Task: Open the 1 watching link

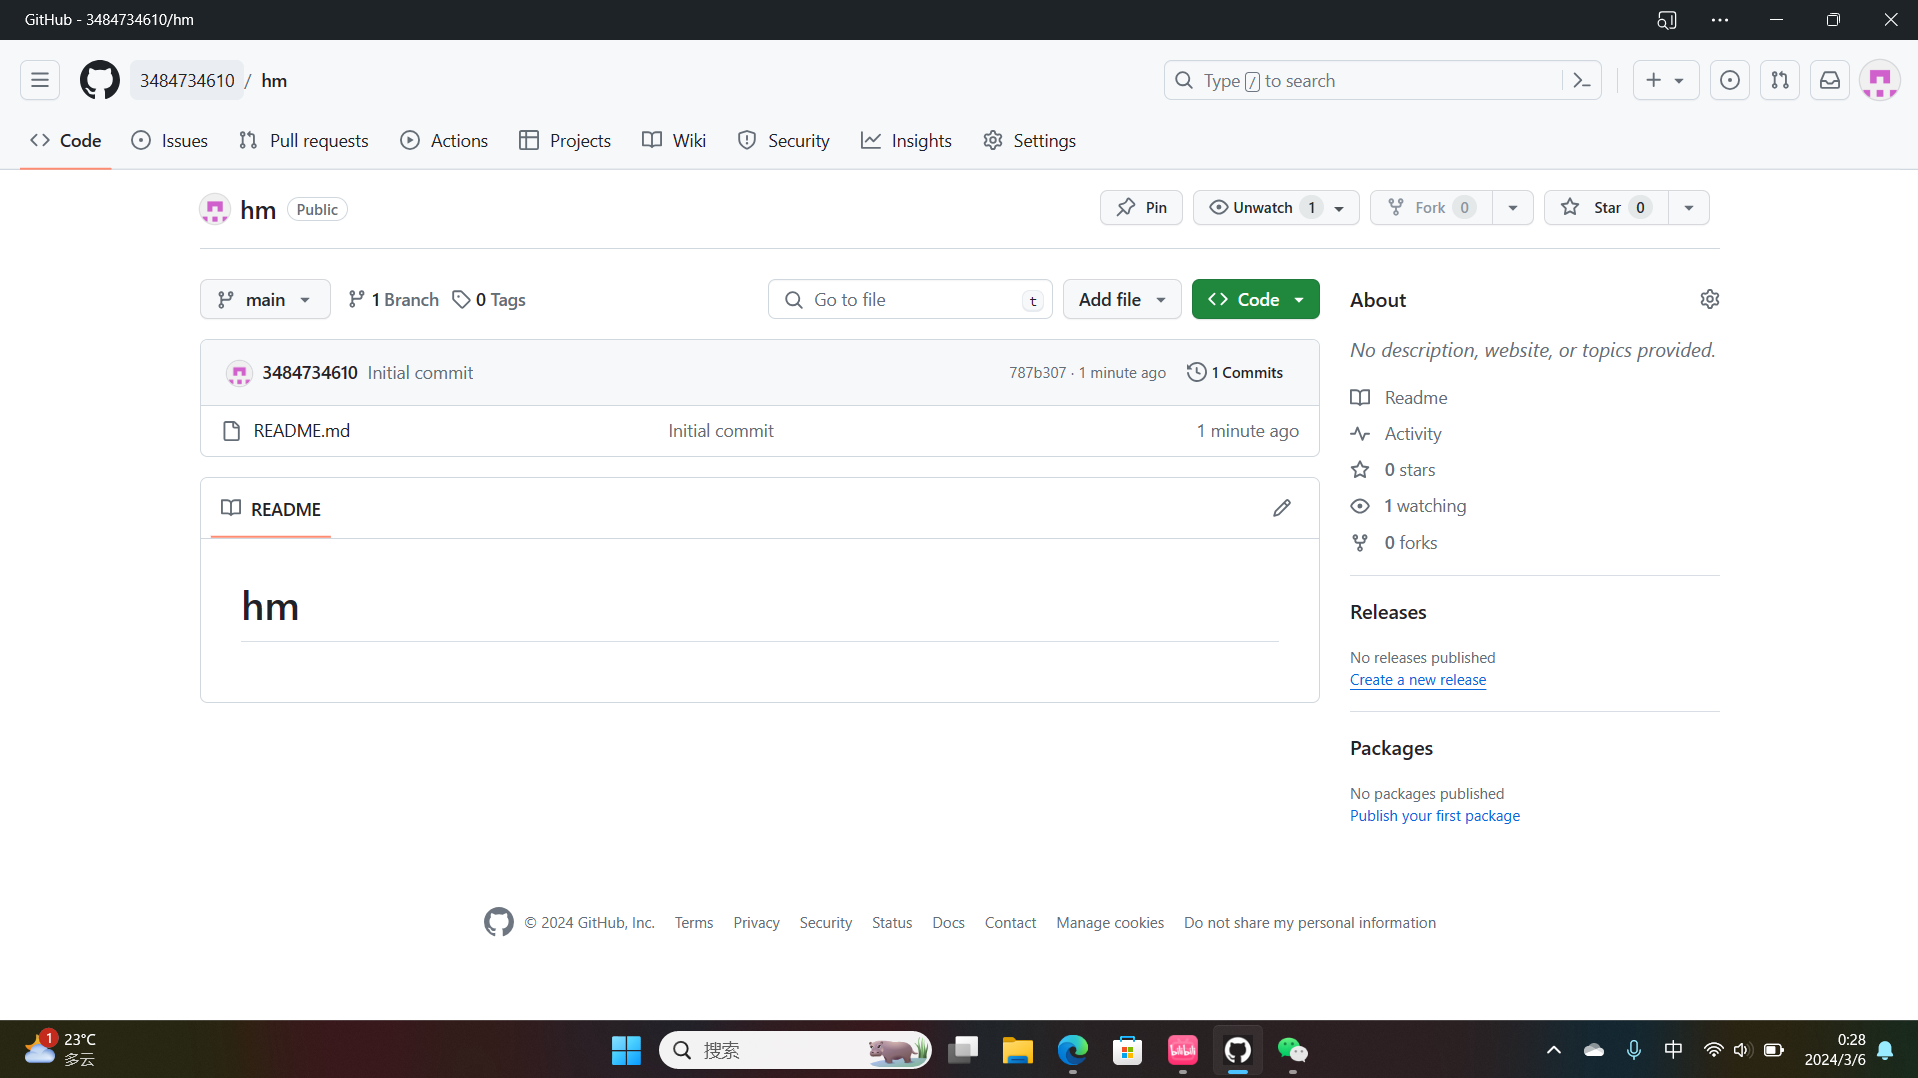Action: coord(1424,506)
